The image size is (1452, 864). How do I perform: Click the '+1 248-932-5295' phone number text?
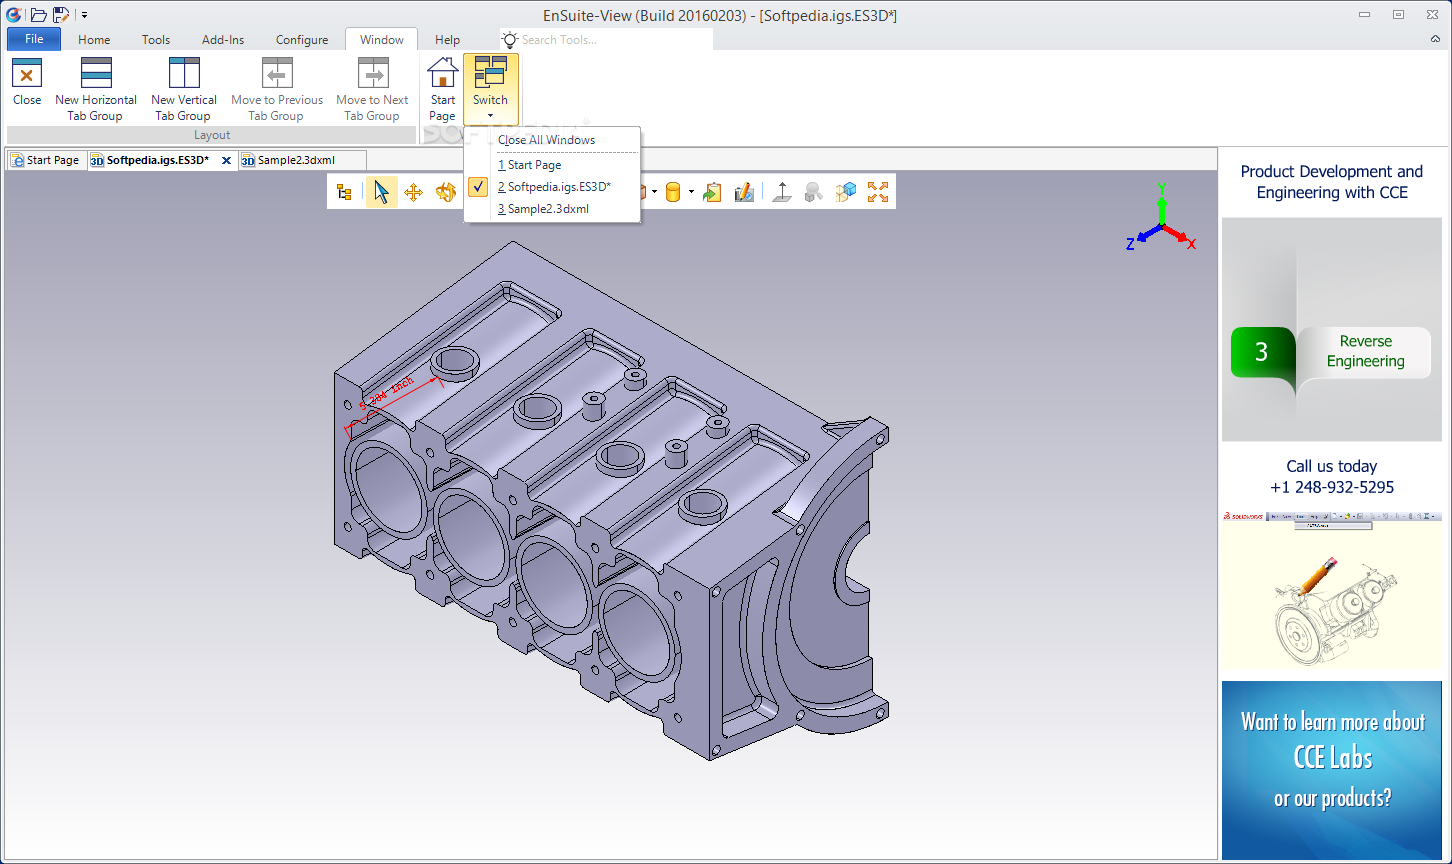(x=1331, y=488)
